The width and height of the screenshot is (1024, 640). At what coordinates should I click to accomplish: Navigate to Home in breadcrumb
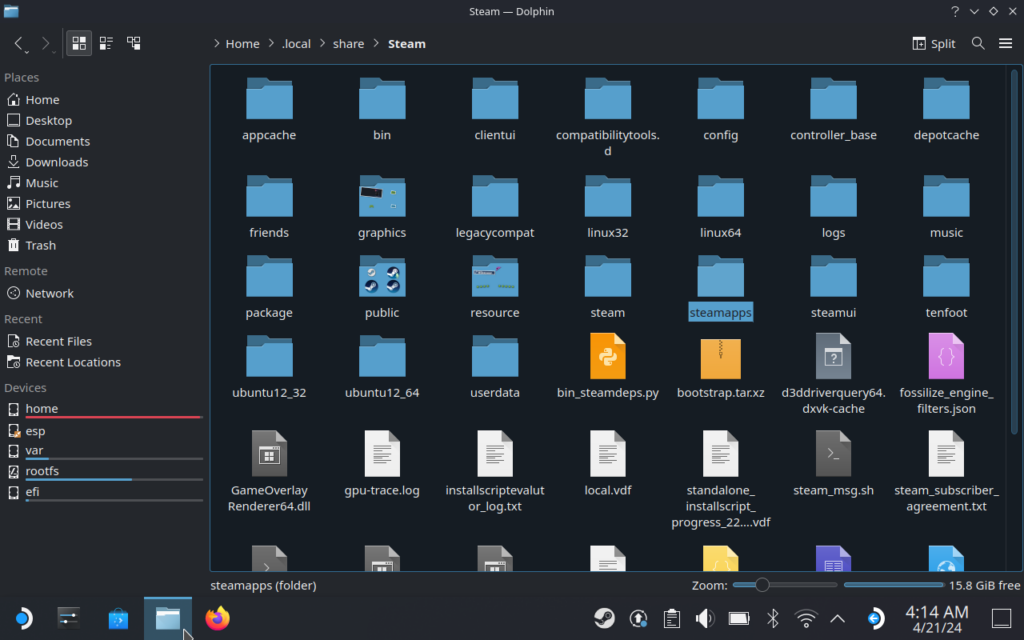tap(242, 44)
